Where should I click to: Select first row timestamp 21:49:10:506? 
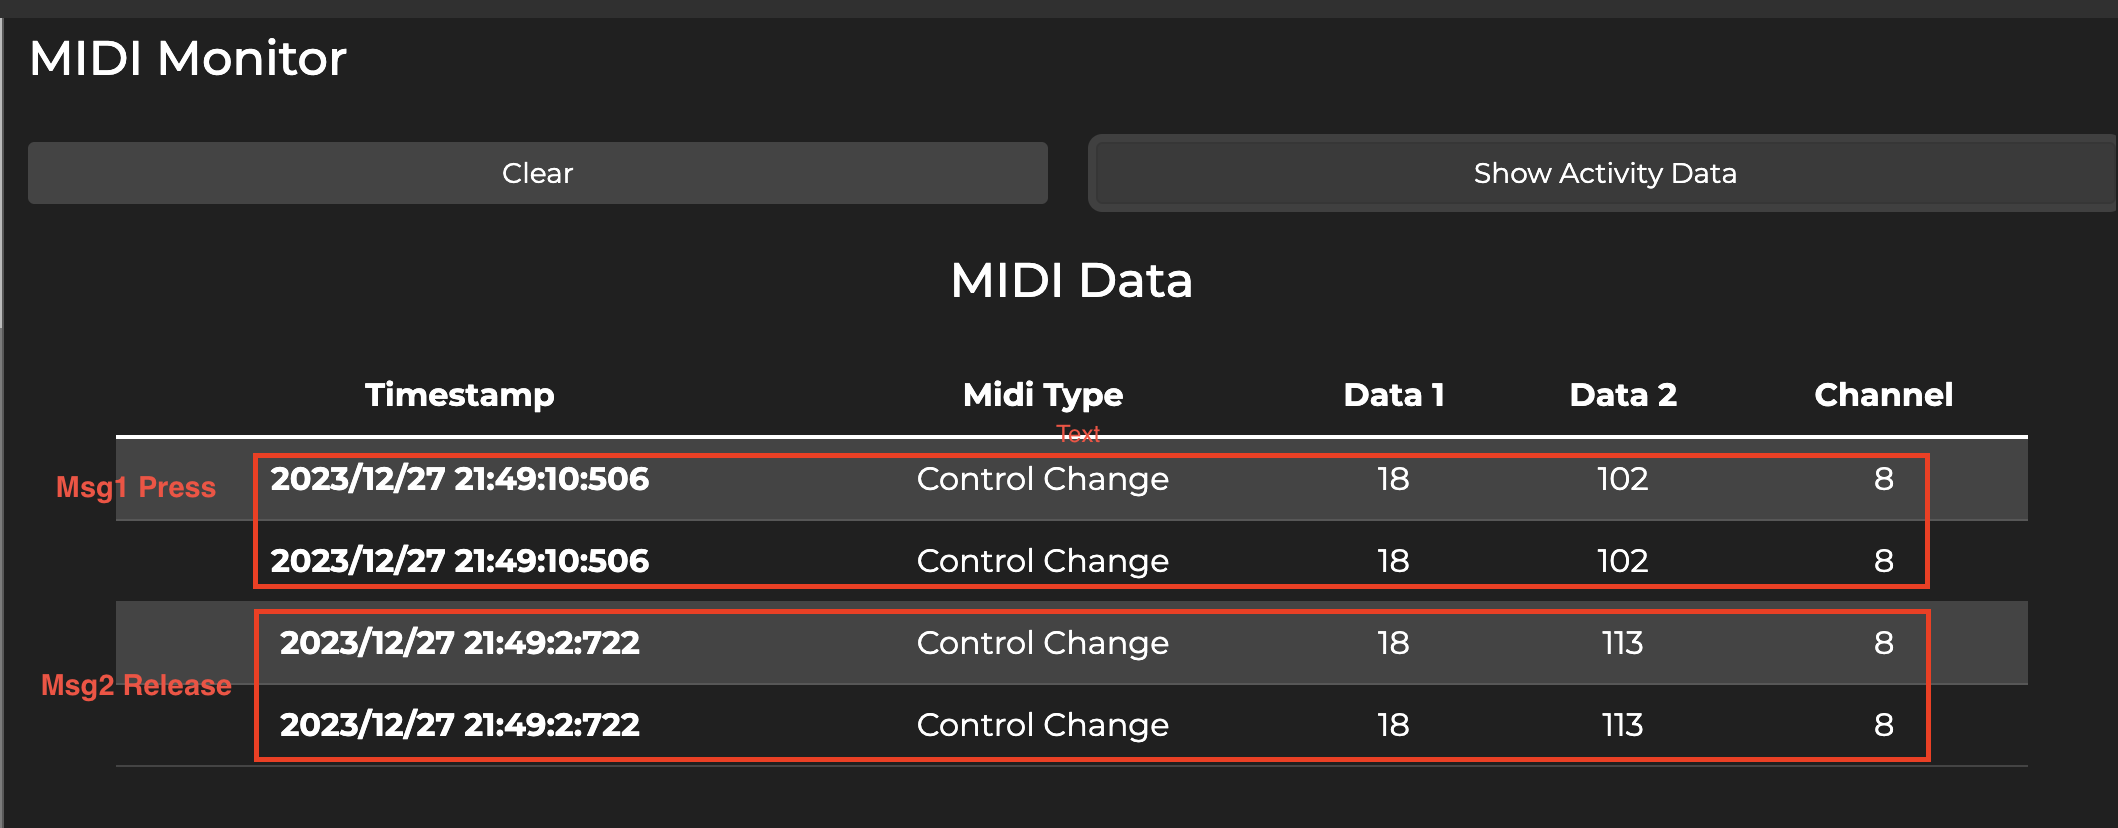pos(460,479)
